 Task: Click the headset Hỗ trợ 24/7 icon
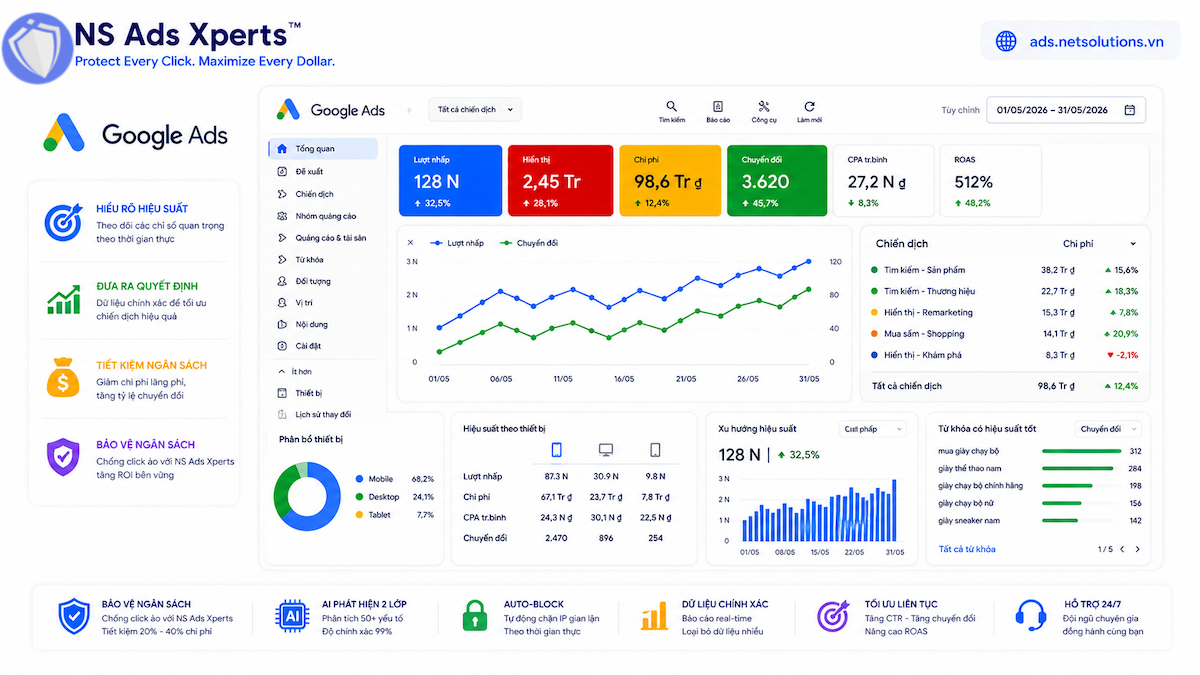1030,615
